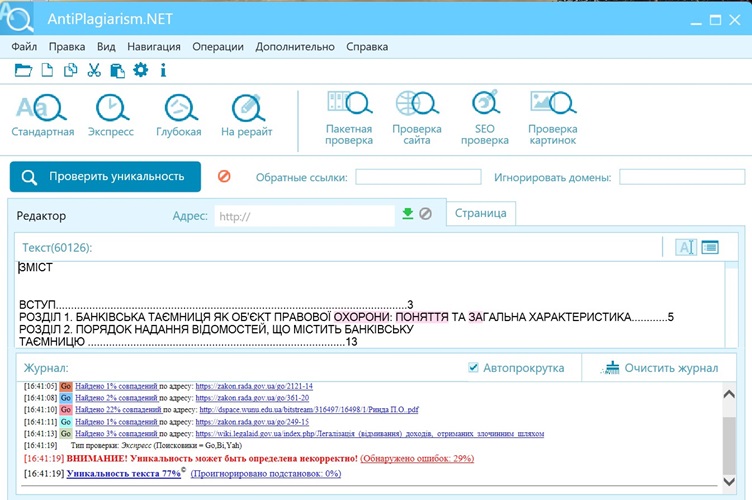Screen dimensions: 752x500
Task: Click into the Игнорировать домены input field
Action: [682, 177]
